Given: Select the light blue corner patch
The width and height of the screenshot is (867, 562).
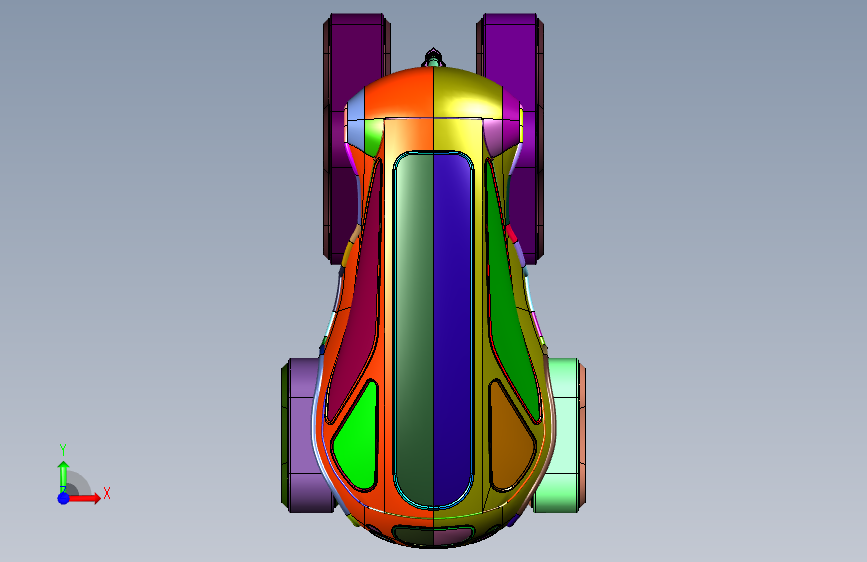Looking at the screenshot, I should click(355, 119).
